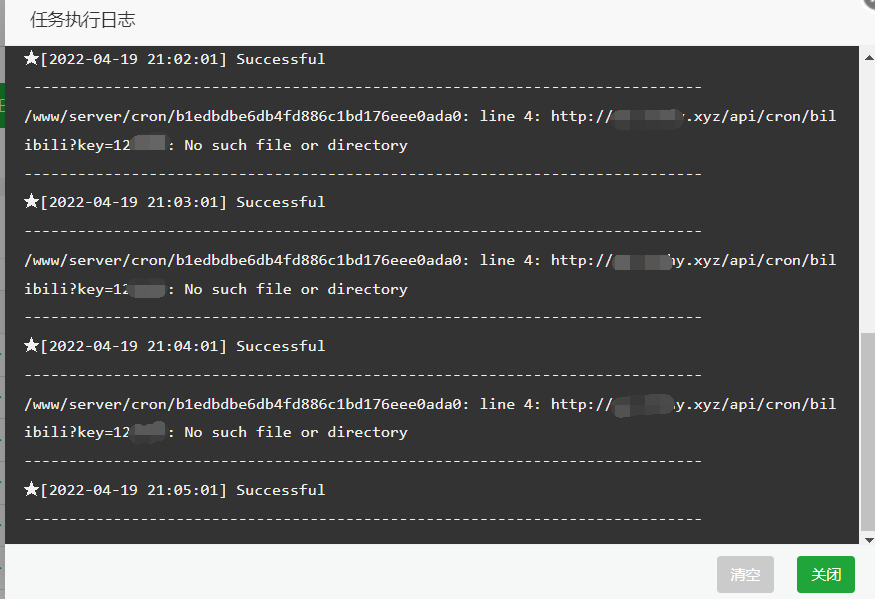This screenshot has height=599, width=875.
Task: Click the scrollbar down arrow of the log
Action: point(868,539)
